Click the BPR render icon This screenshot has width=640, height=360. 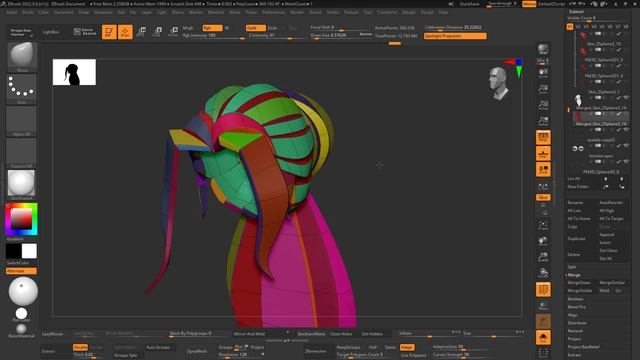pos(543,49)
